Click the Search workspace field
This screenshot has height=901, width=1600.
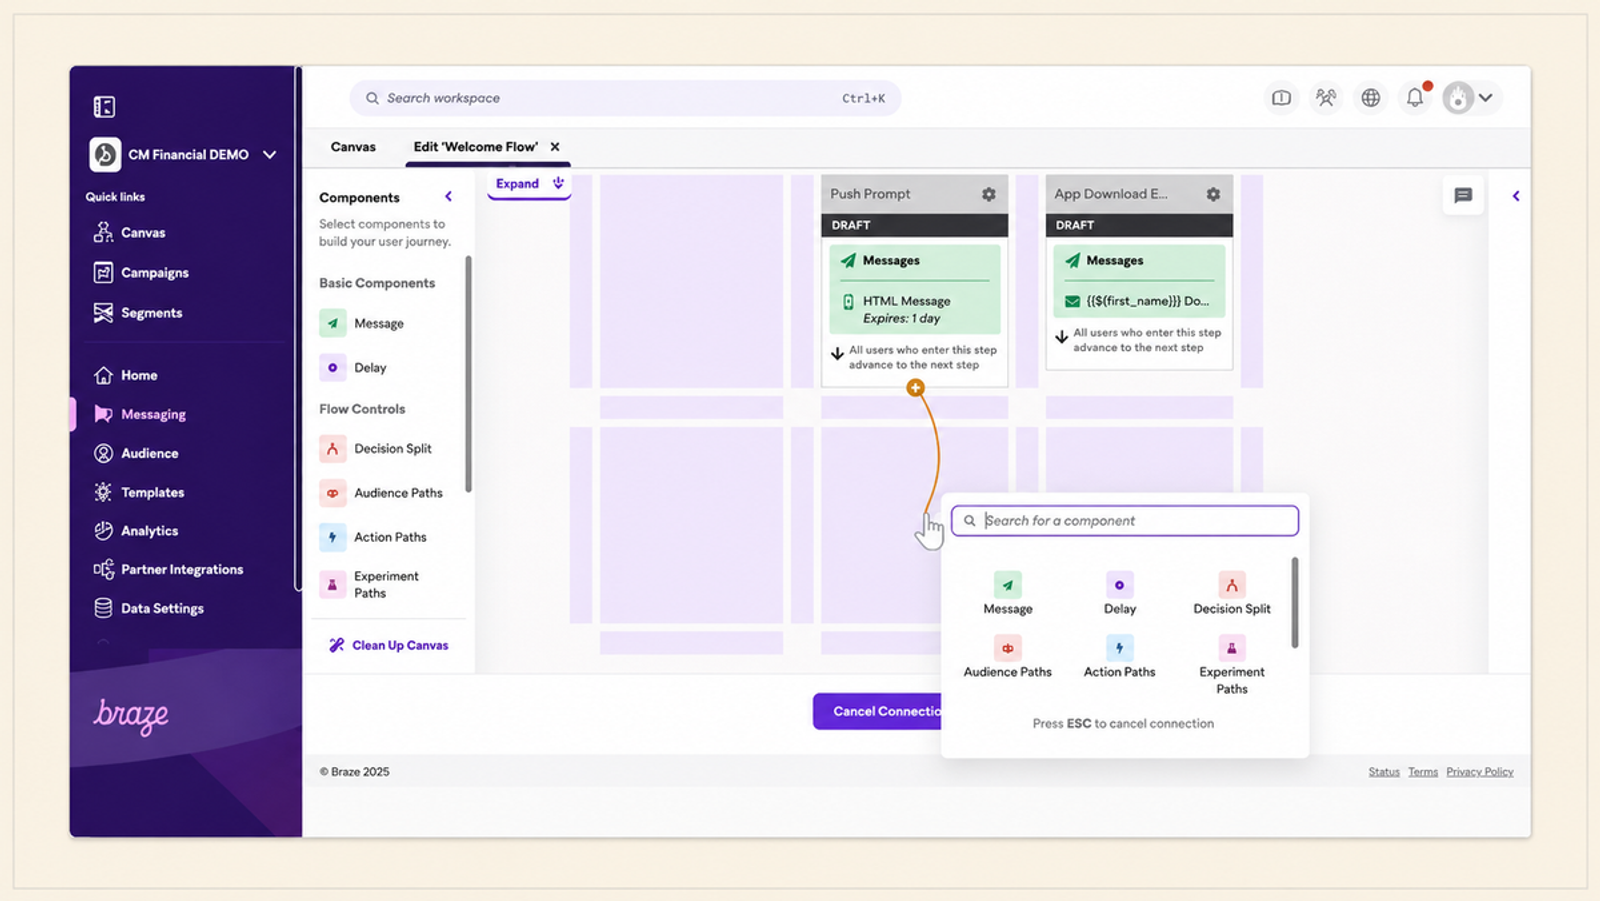[x=625, y=98]
